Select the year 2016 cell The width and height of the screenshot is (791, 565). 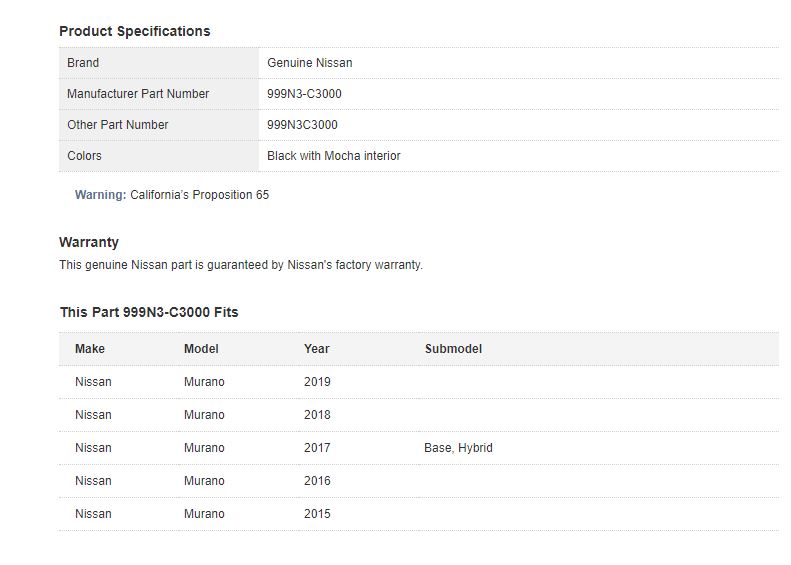(317, 481)
